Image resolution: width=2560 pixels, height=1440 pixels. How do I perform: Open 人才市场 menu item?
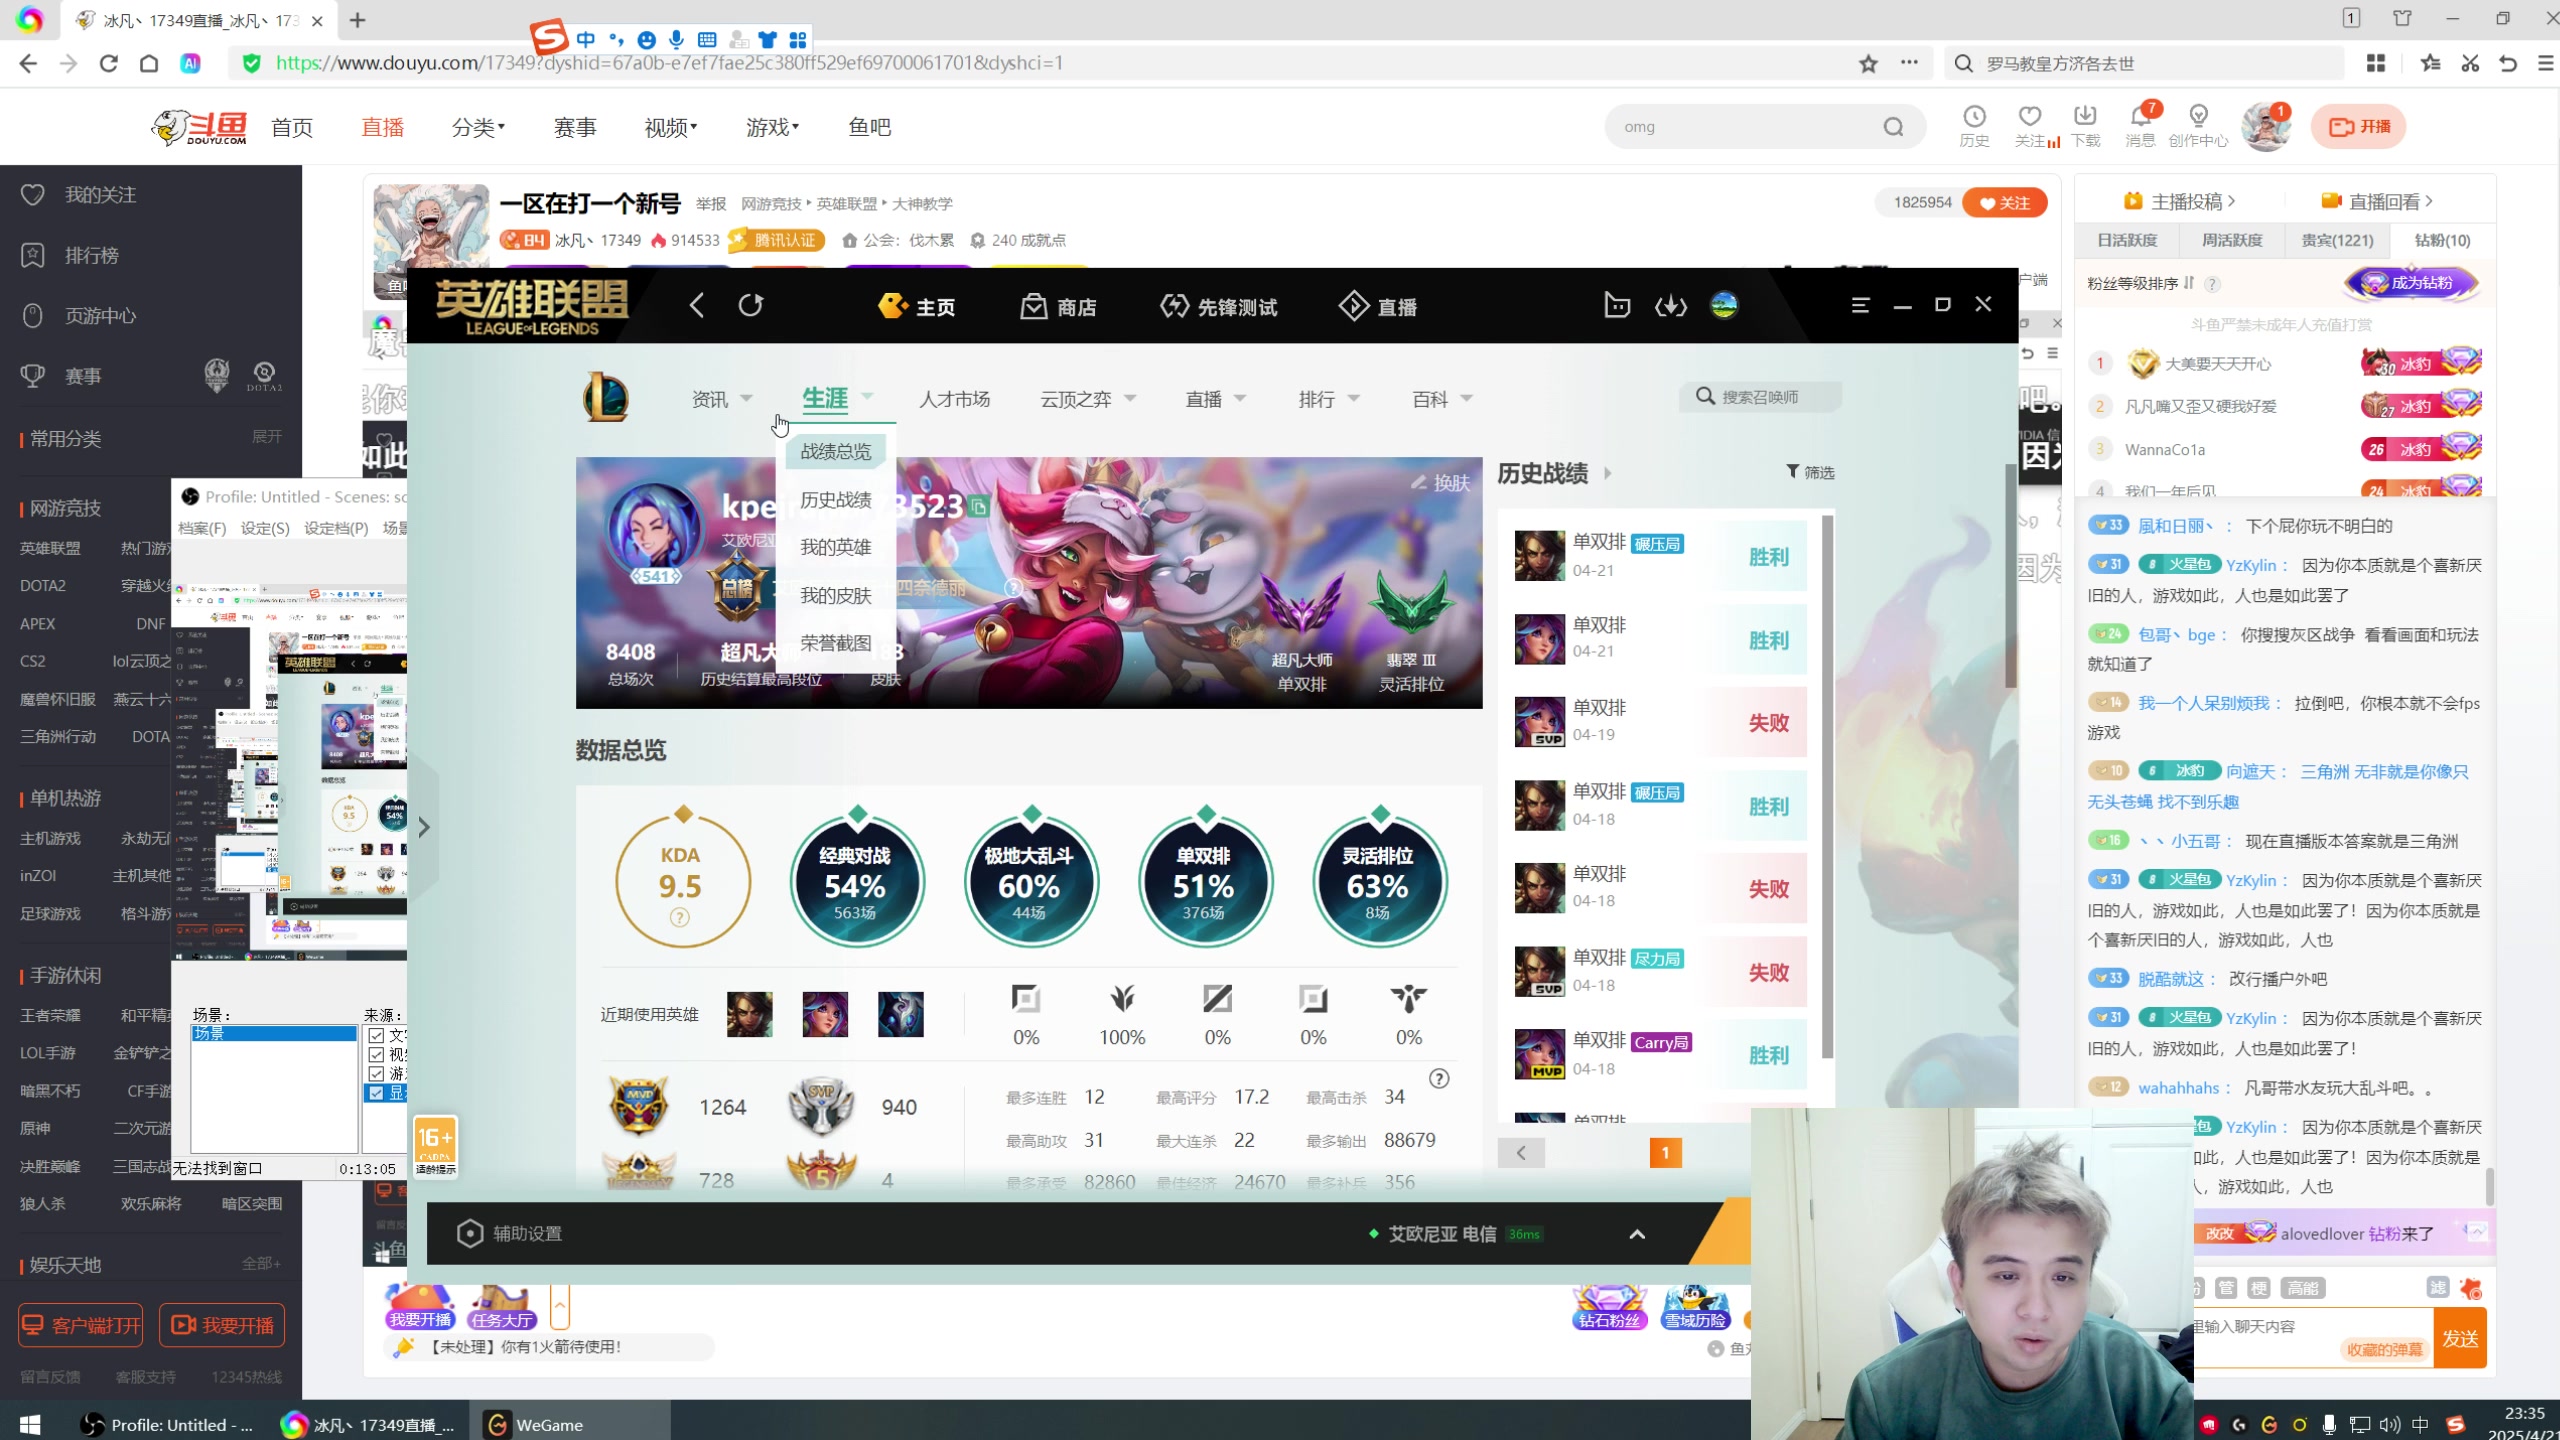954,399
